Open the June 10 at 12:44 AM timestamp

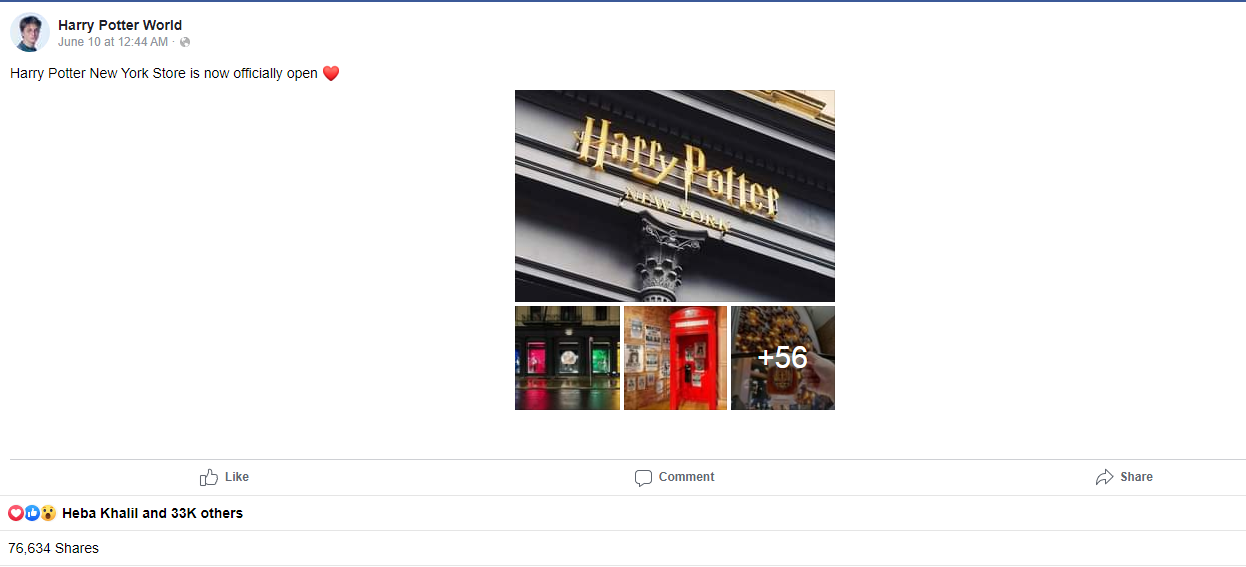point(113,42)
